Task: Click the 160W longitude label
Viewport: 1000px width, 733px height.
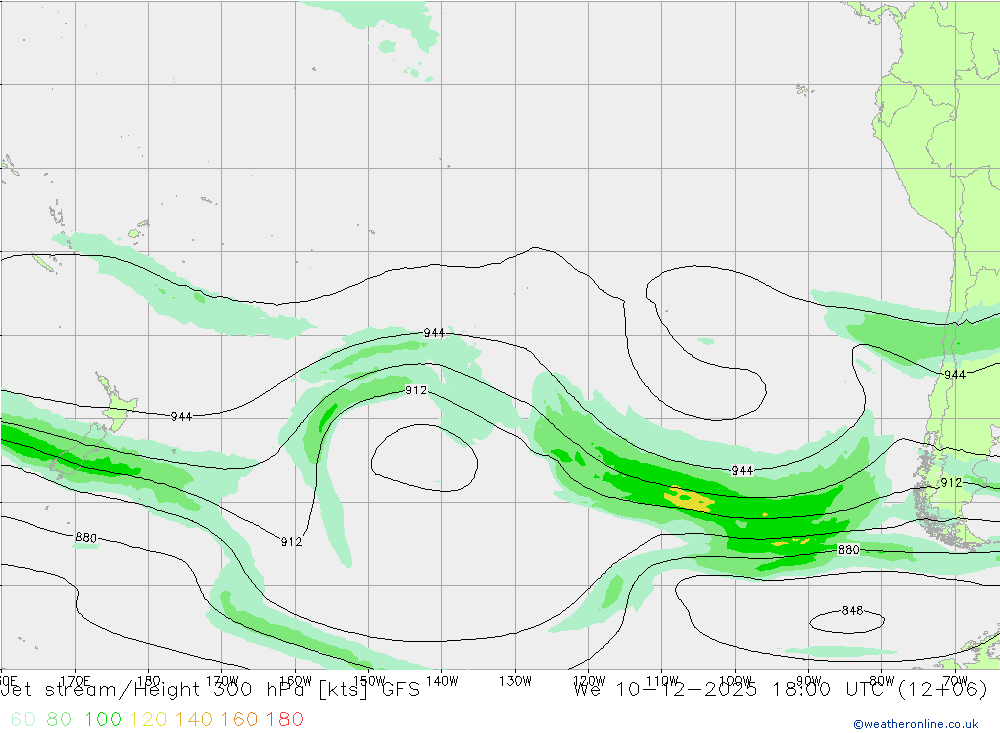Action: pos(295,681)
